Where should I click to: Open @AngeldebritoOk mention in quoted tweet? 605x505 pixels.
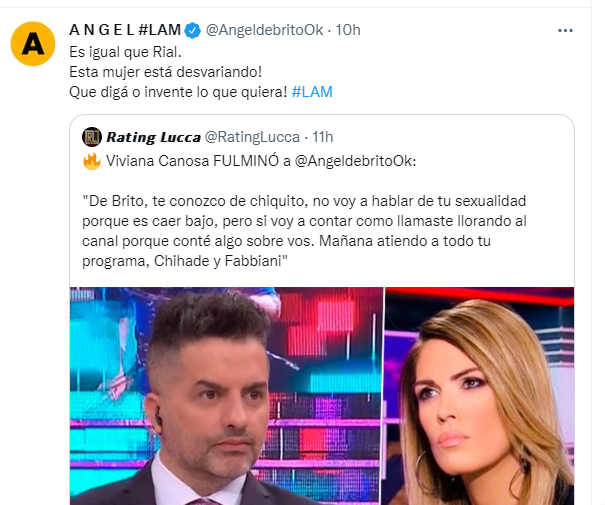click(x=355, y=161)
